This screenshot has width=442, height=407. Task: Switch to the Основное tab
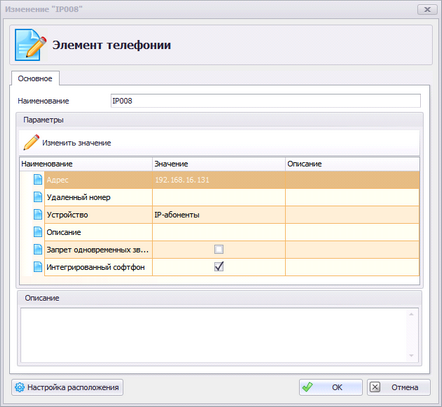coord(35,79)
